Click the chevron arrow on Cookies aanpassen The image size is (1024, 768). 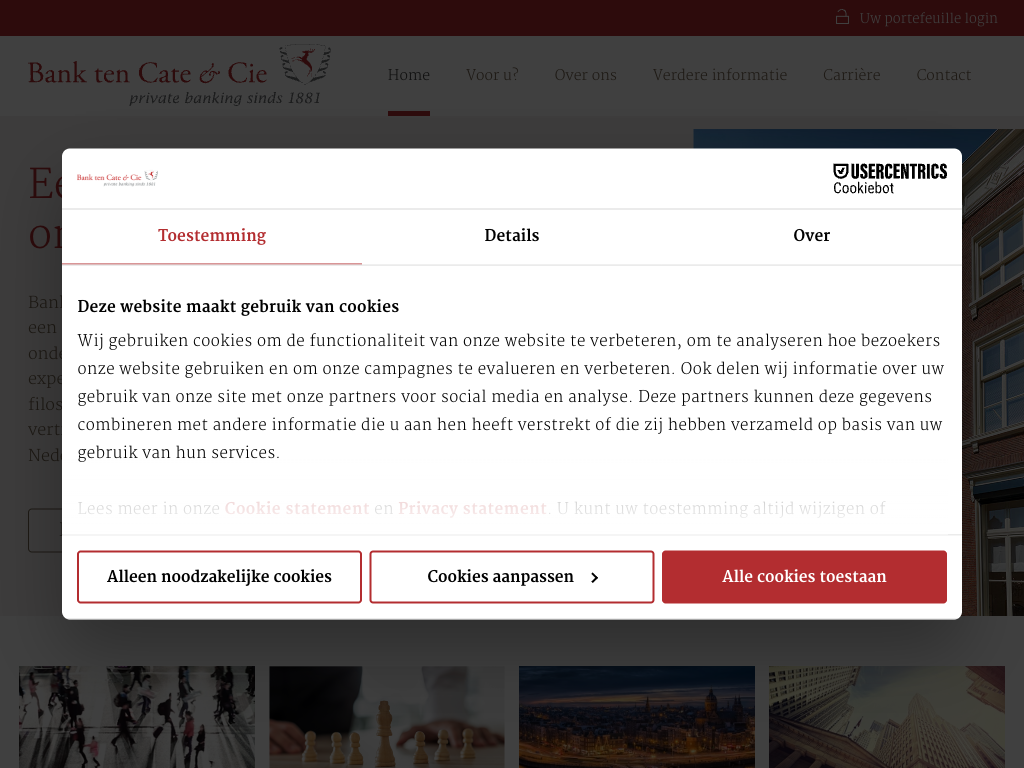594,578
